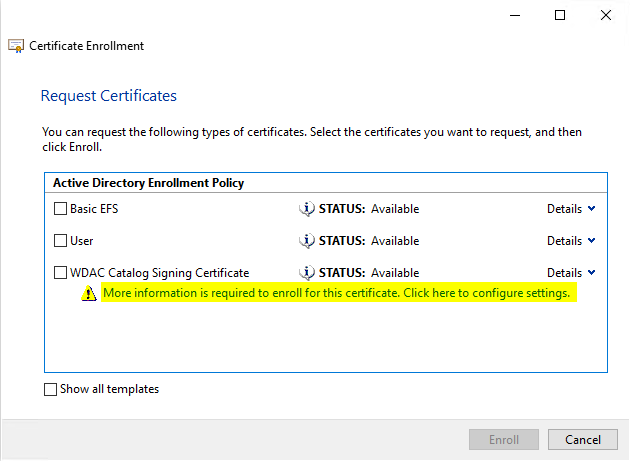Open the 'More information is required' settings link
Screen dimensions: 630x461
336,294
